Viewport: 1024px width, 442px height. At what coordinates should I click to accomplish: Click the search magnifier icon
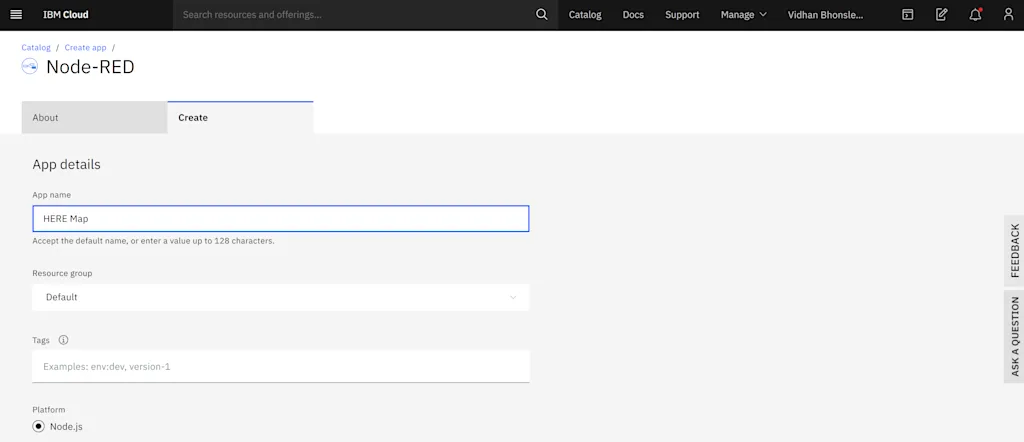(541, 14)
